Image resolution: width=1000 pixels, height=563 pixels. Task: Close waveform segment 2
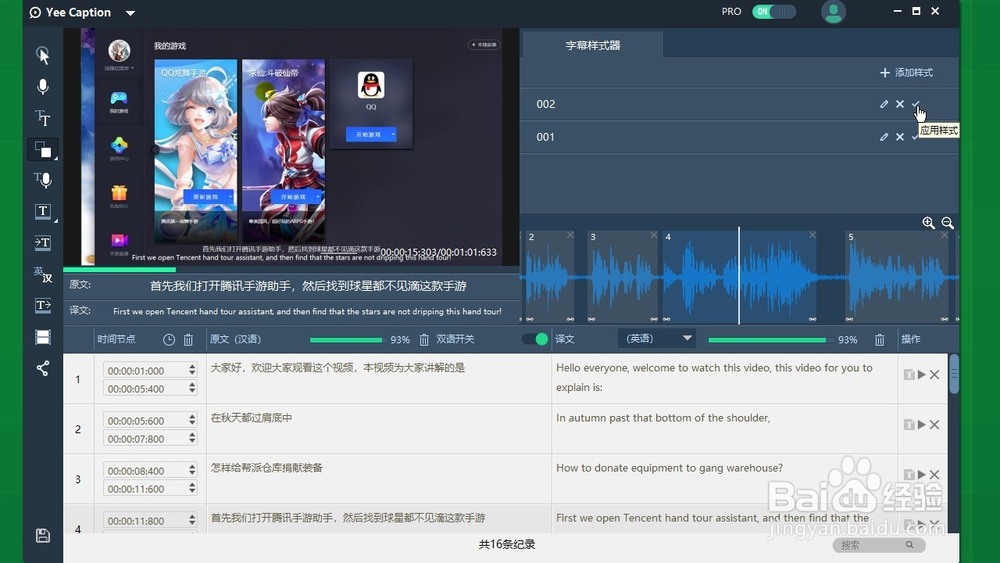tap(570, 235)
